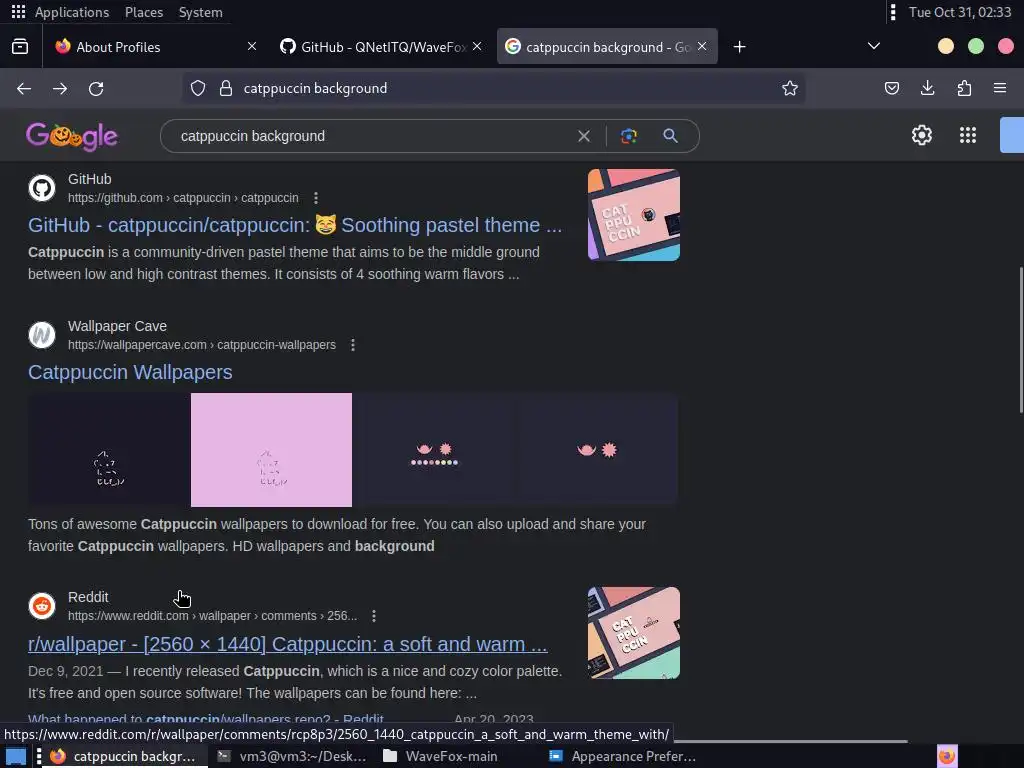Open GitHub result favicon
The image size is (1024, 768).
click(42, 188)
